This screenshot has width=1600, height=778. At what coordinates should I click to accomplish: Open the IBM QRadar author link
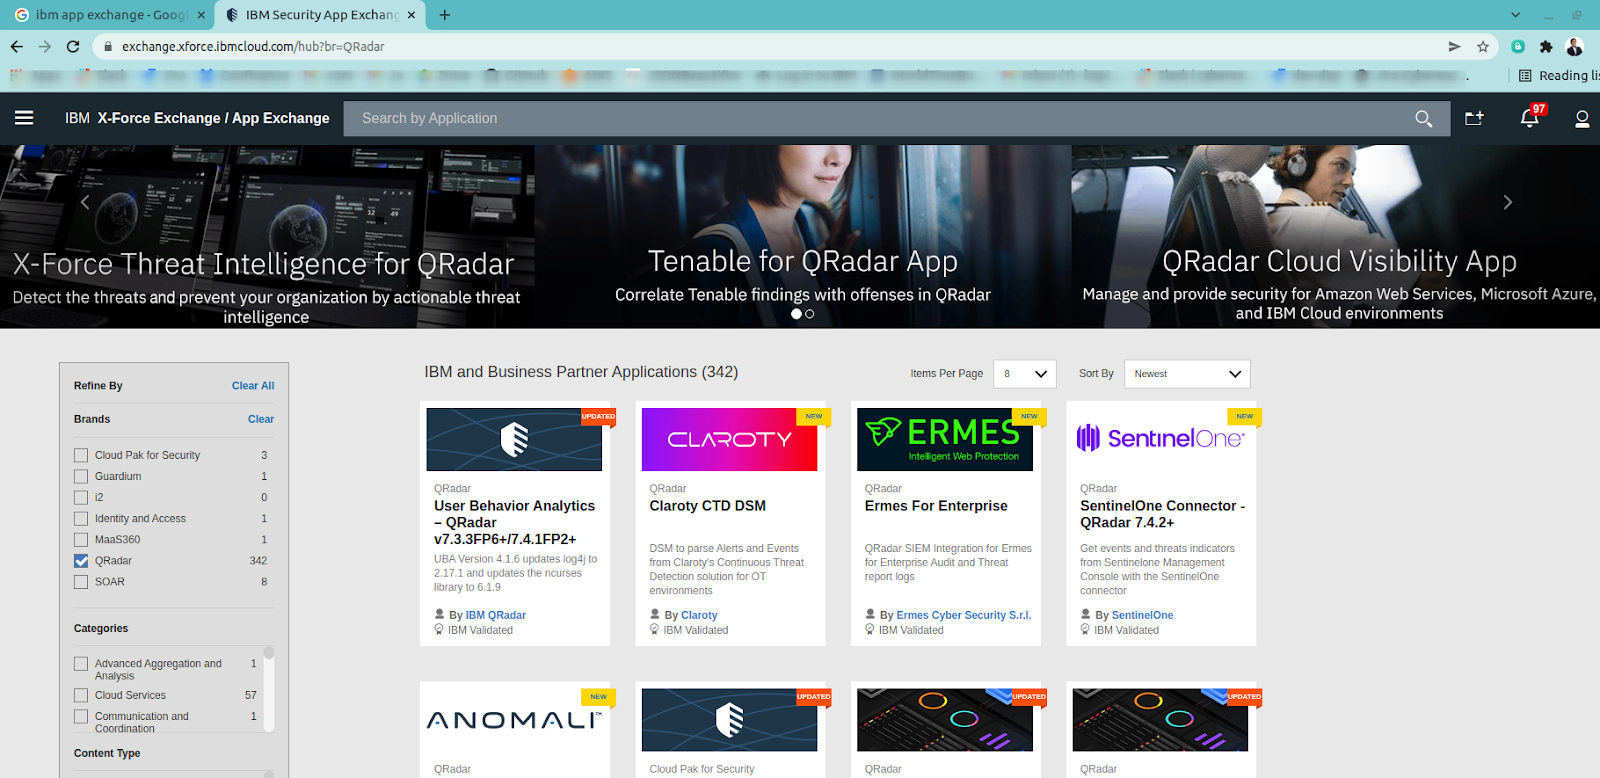point(495,616)
